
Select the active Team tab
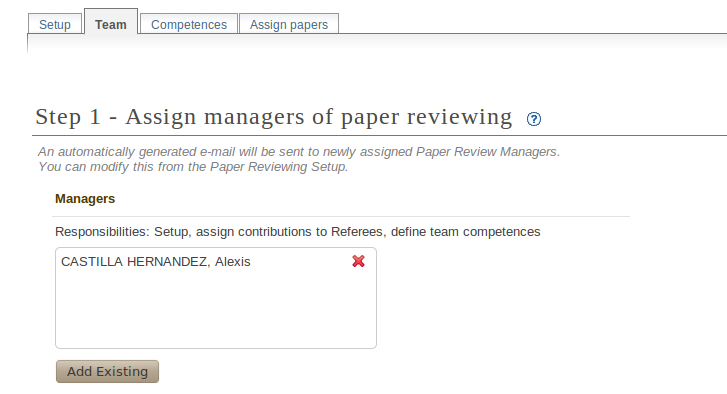(111, 23)
